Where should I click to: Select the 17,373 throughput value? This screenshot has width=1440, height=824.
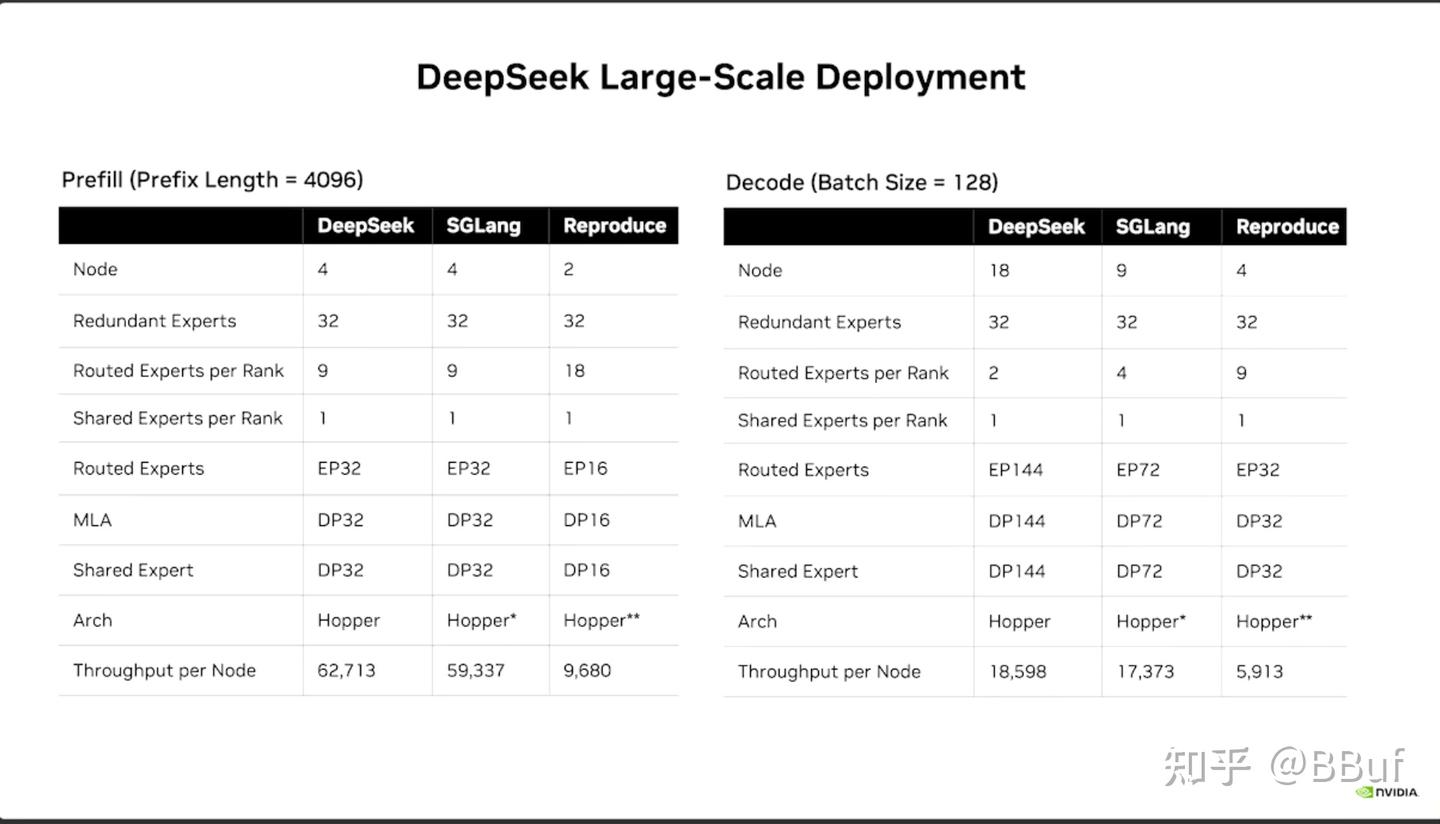coord(1145,672)
